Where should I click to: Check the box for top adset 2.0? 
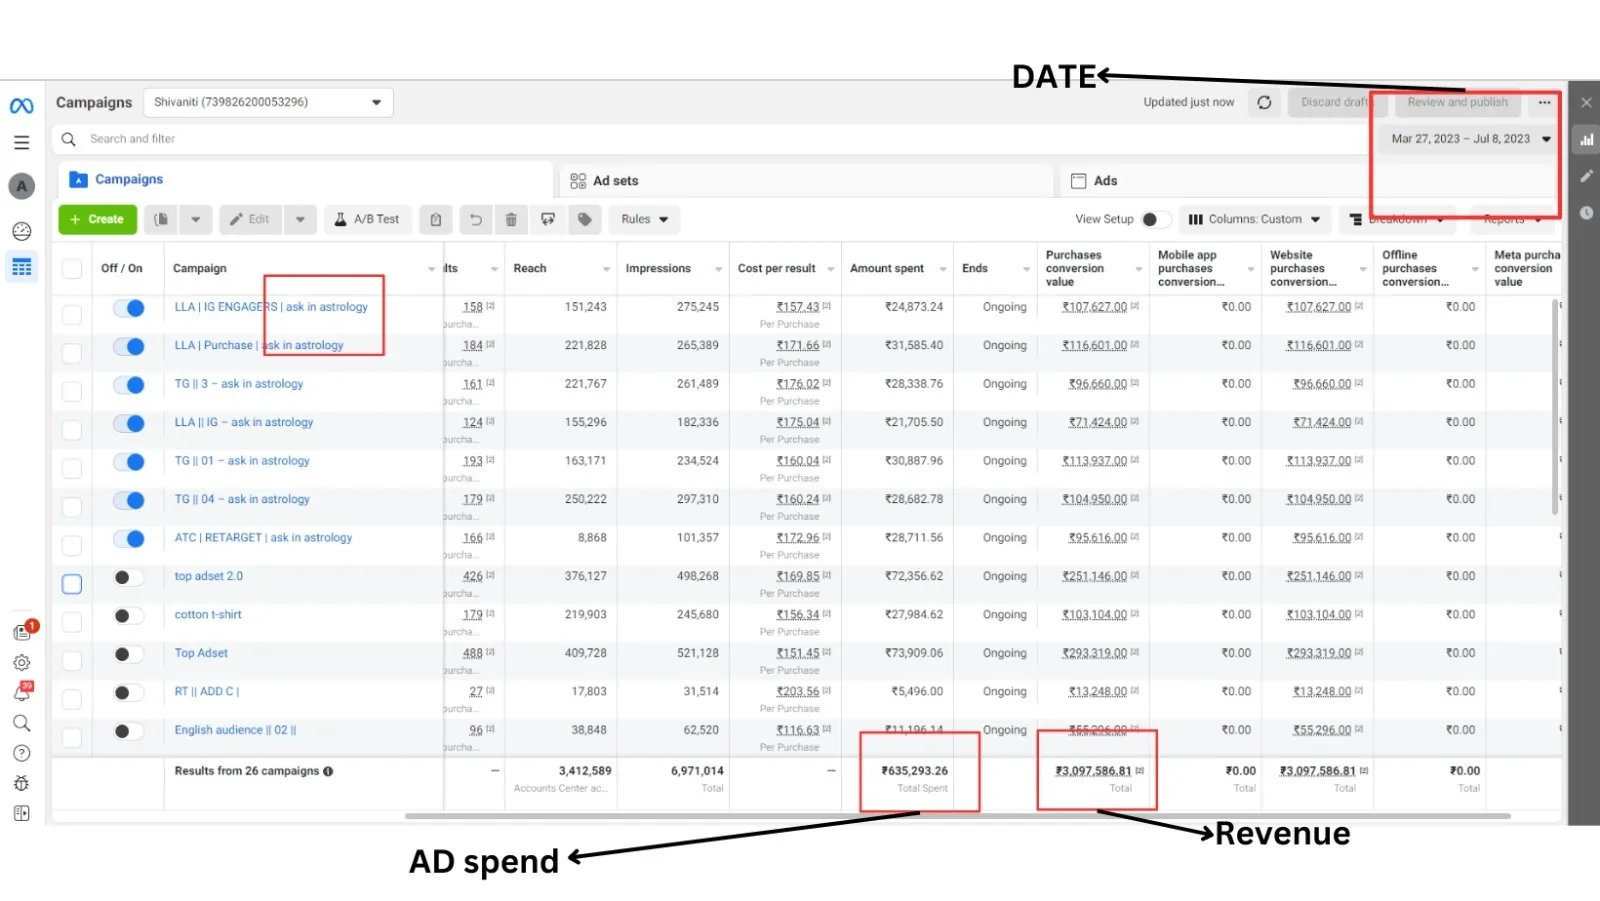click(x=72, y=584)
